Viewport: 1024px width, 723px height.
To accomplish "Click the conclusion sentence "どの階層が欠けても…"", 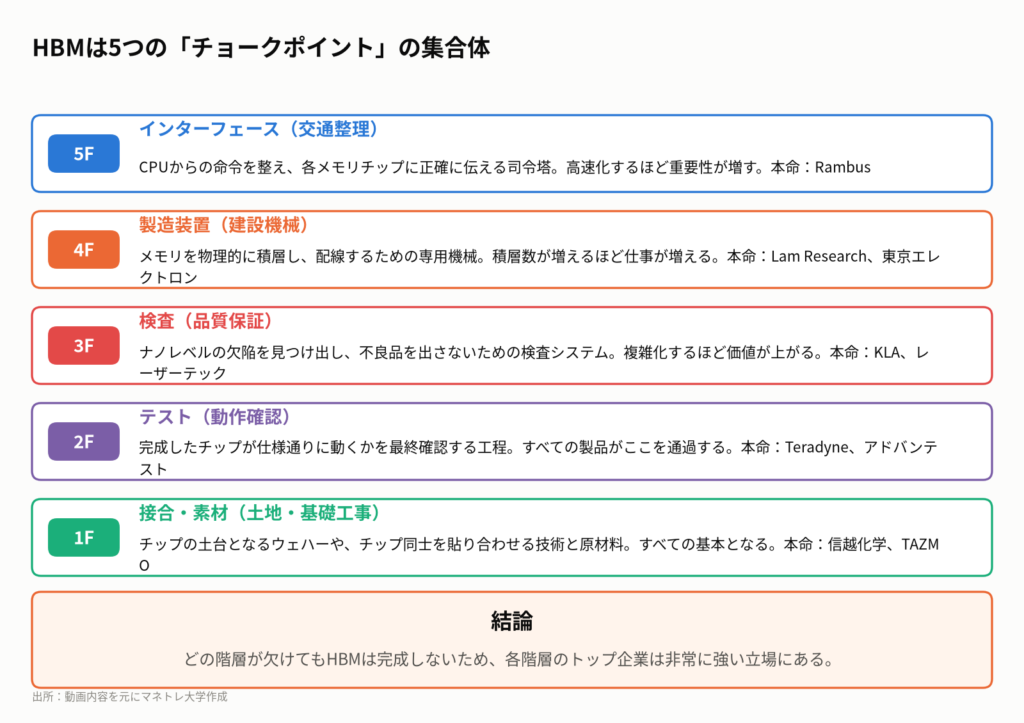I will click(x=511, y=659).
